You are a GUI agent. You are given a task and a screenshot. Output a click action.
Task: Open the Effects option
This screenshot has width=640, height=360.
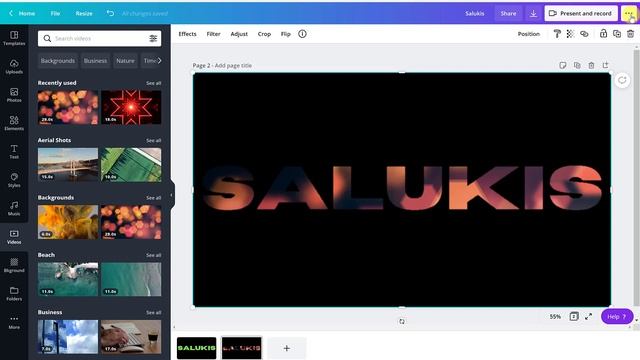187,34
